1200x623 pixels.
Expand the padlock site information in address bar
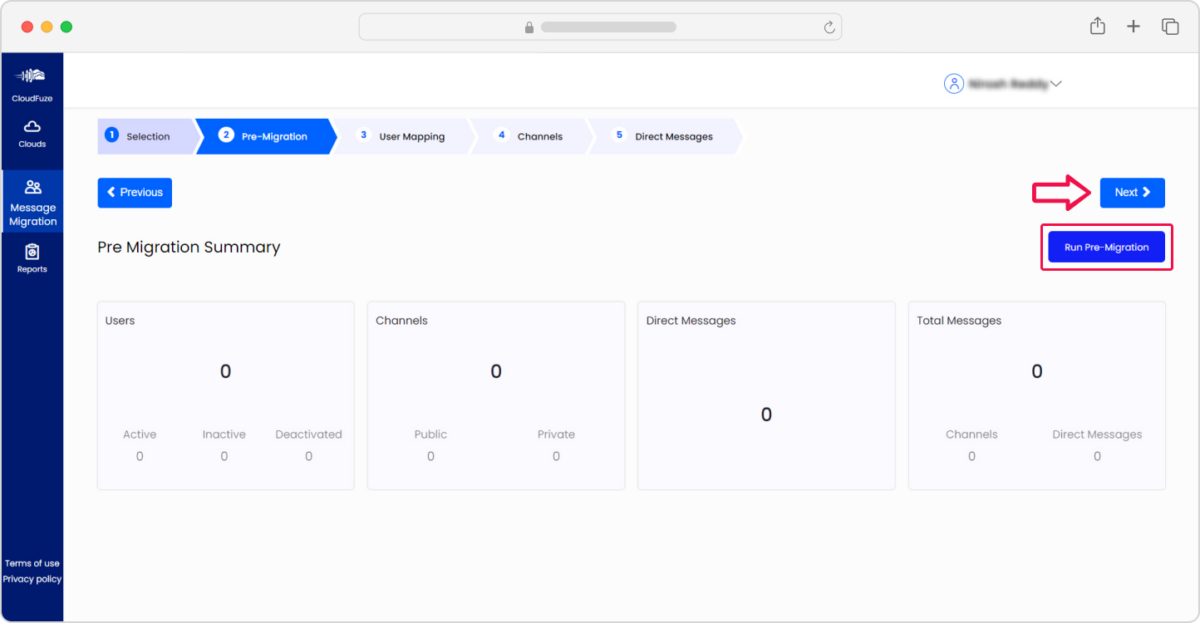coord(528,26)
